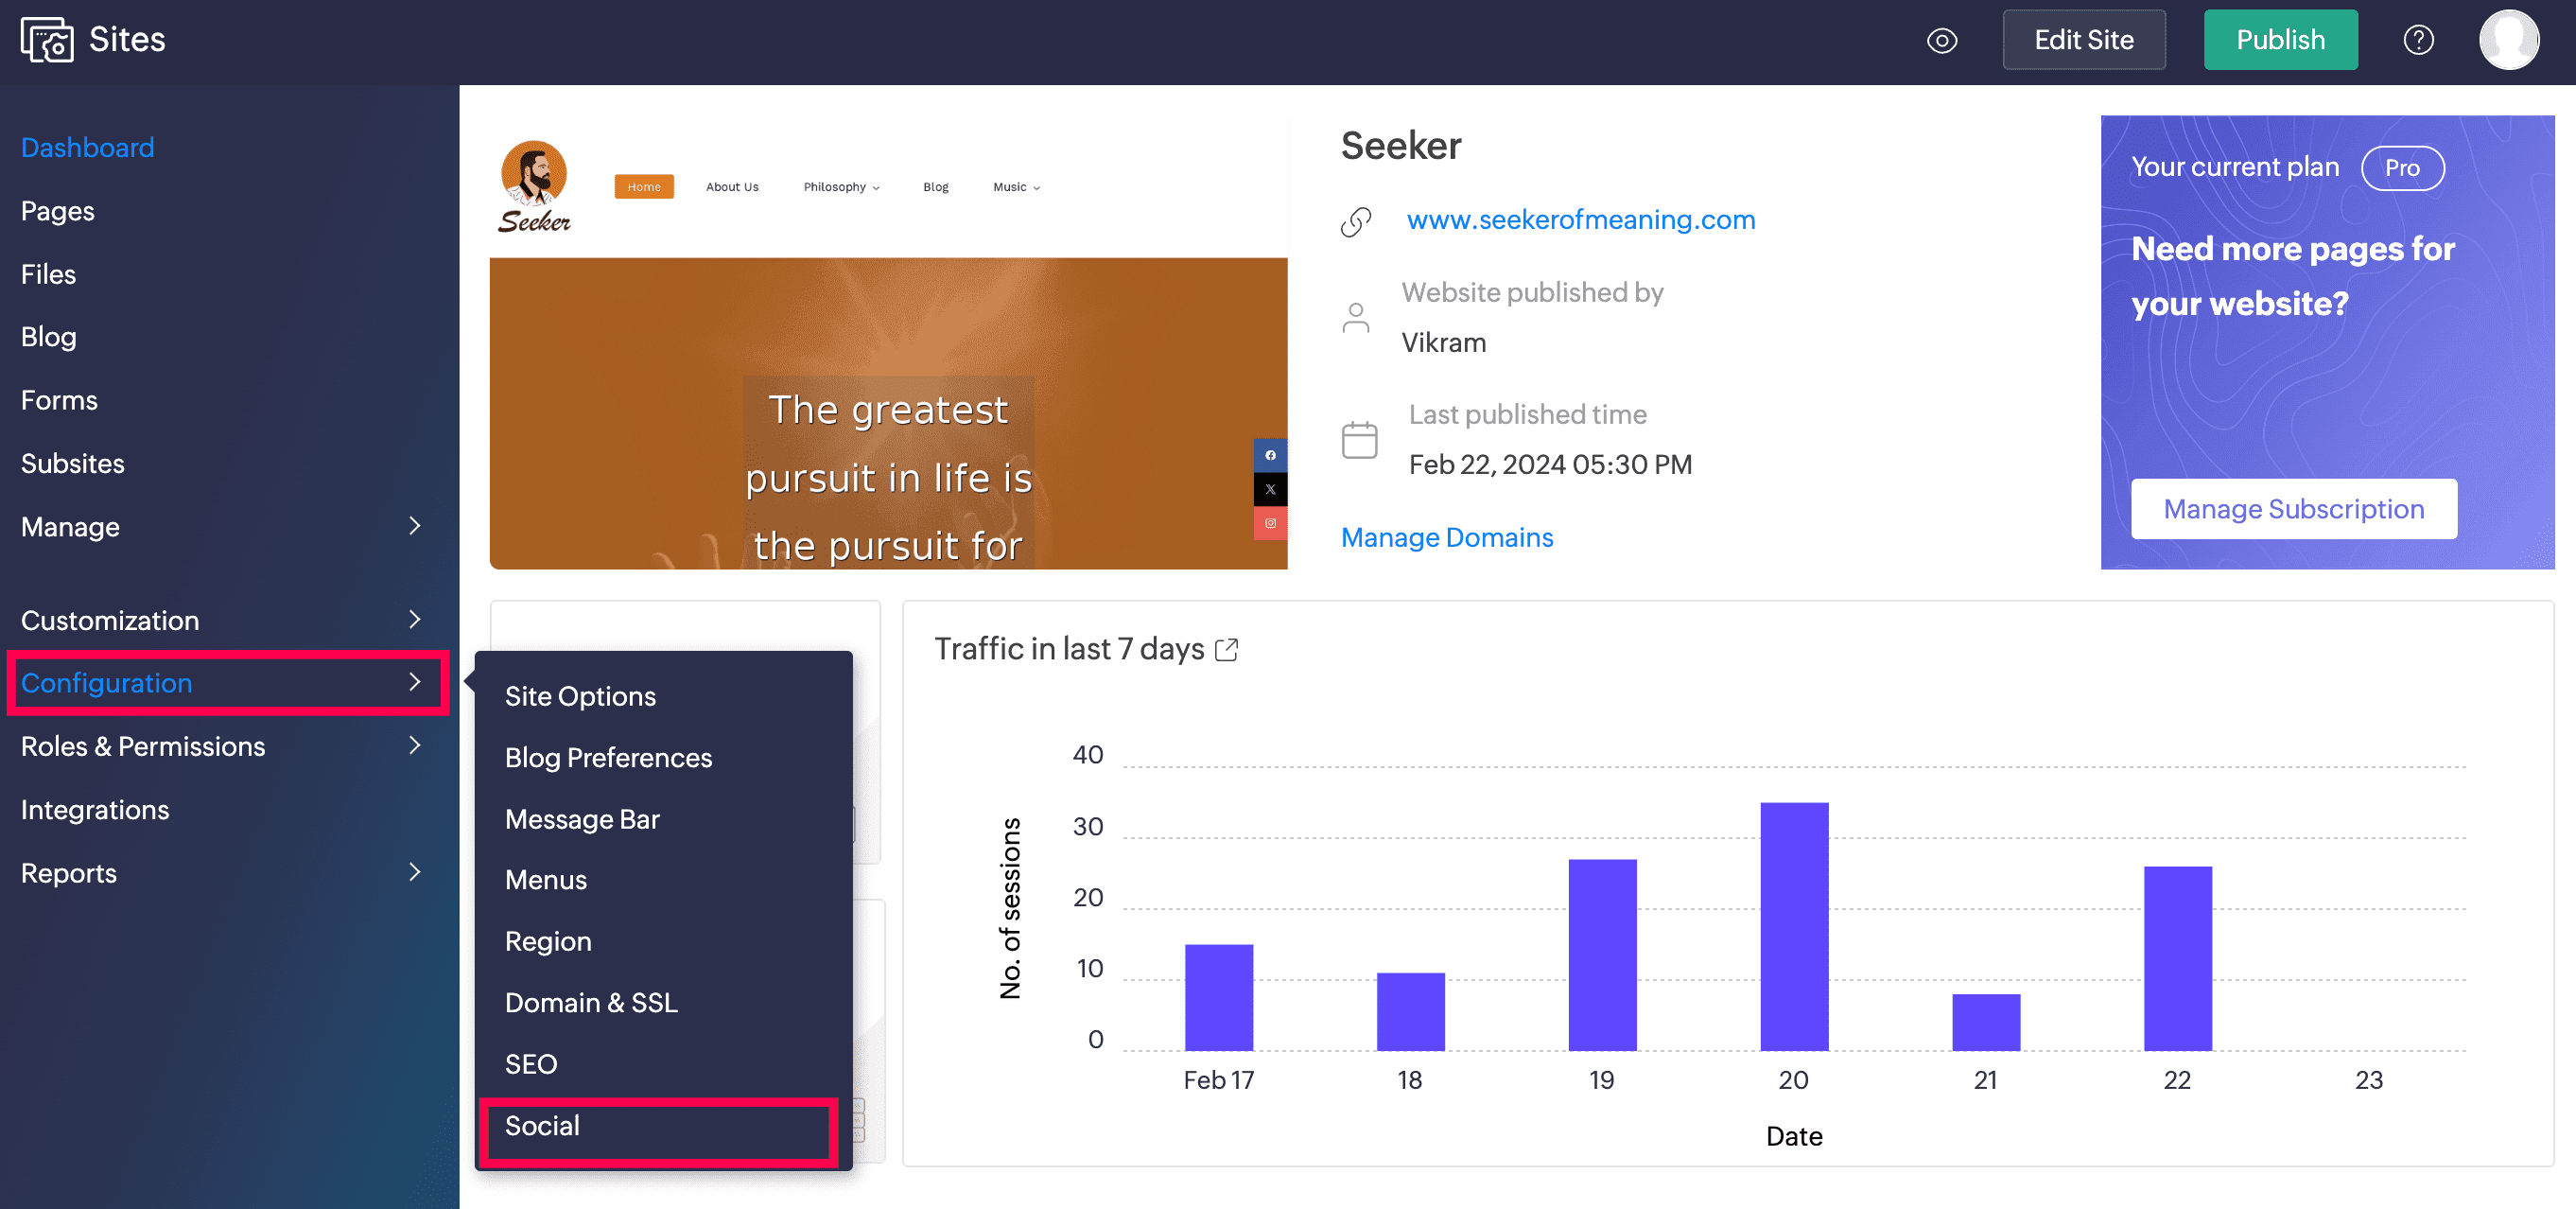Image resolution: width=2576 pixels, height=1209 pixels.
Task: Expand the Customization submenu chevron
Action: tap(414, 619)
